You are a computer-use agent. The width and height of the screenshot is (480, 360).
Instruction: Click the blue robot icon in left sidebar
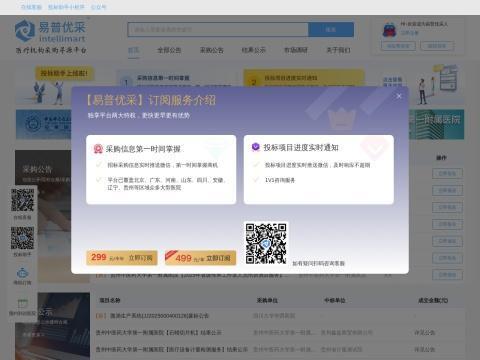tap(22, 273)
